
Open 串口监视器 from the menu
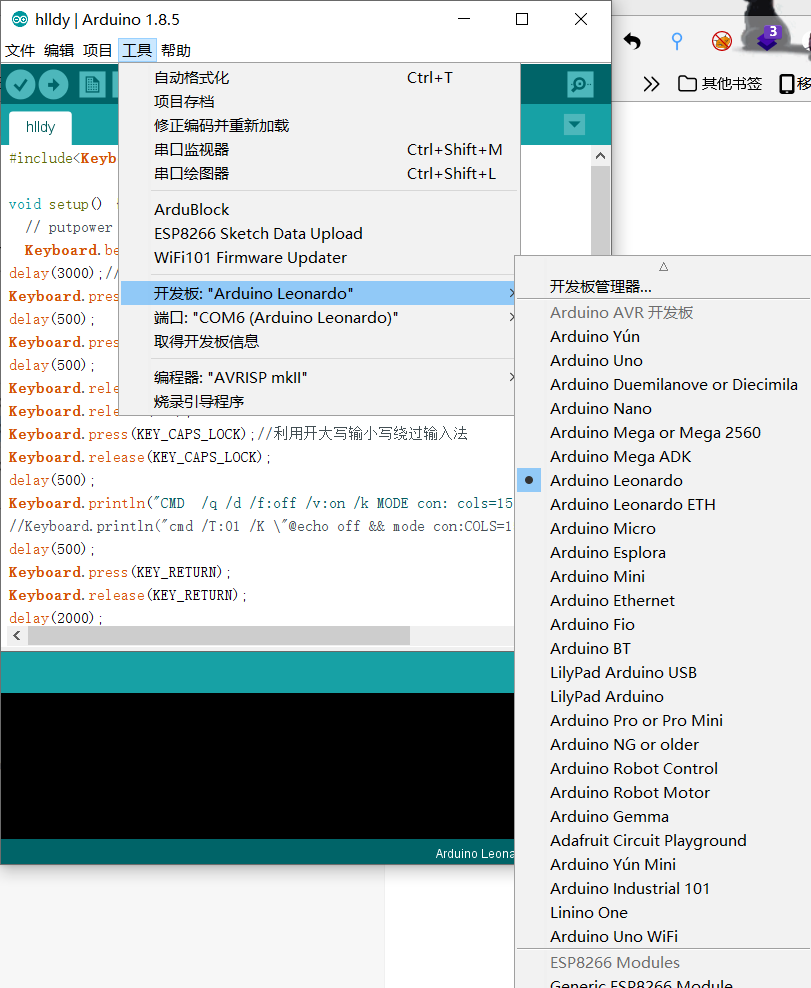pyautogui.click(x=319, y=149)
